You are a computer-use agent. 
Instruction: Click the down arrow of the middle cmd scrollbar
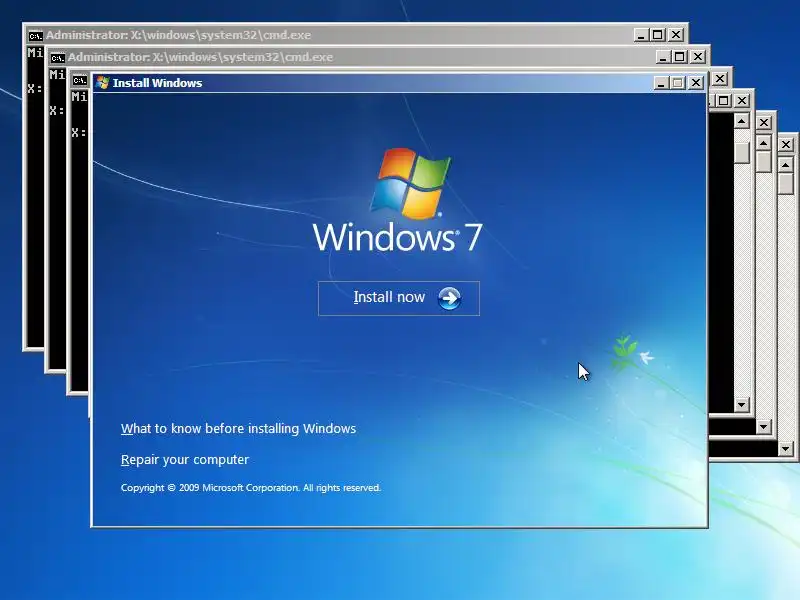tap(763, 427)
